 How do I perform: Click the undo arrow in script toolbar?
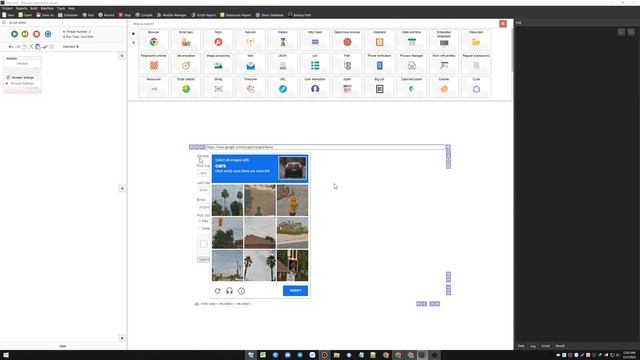tap(11, 47)
